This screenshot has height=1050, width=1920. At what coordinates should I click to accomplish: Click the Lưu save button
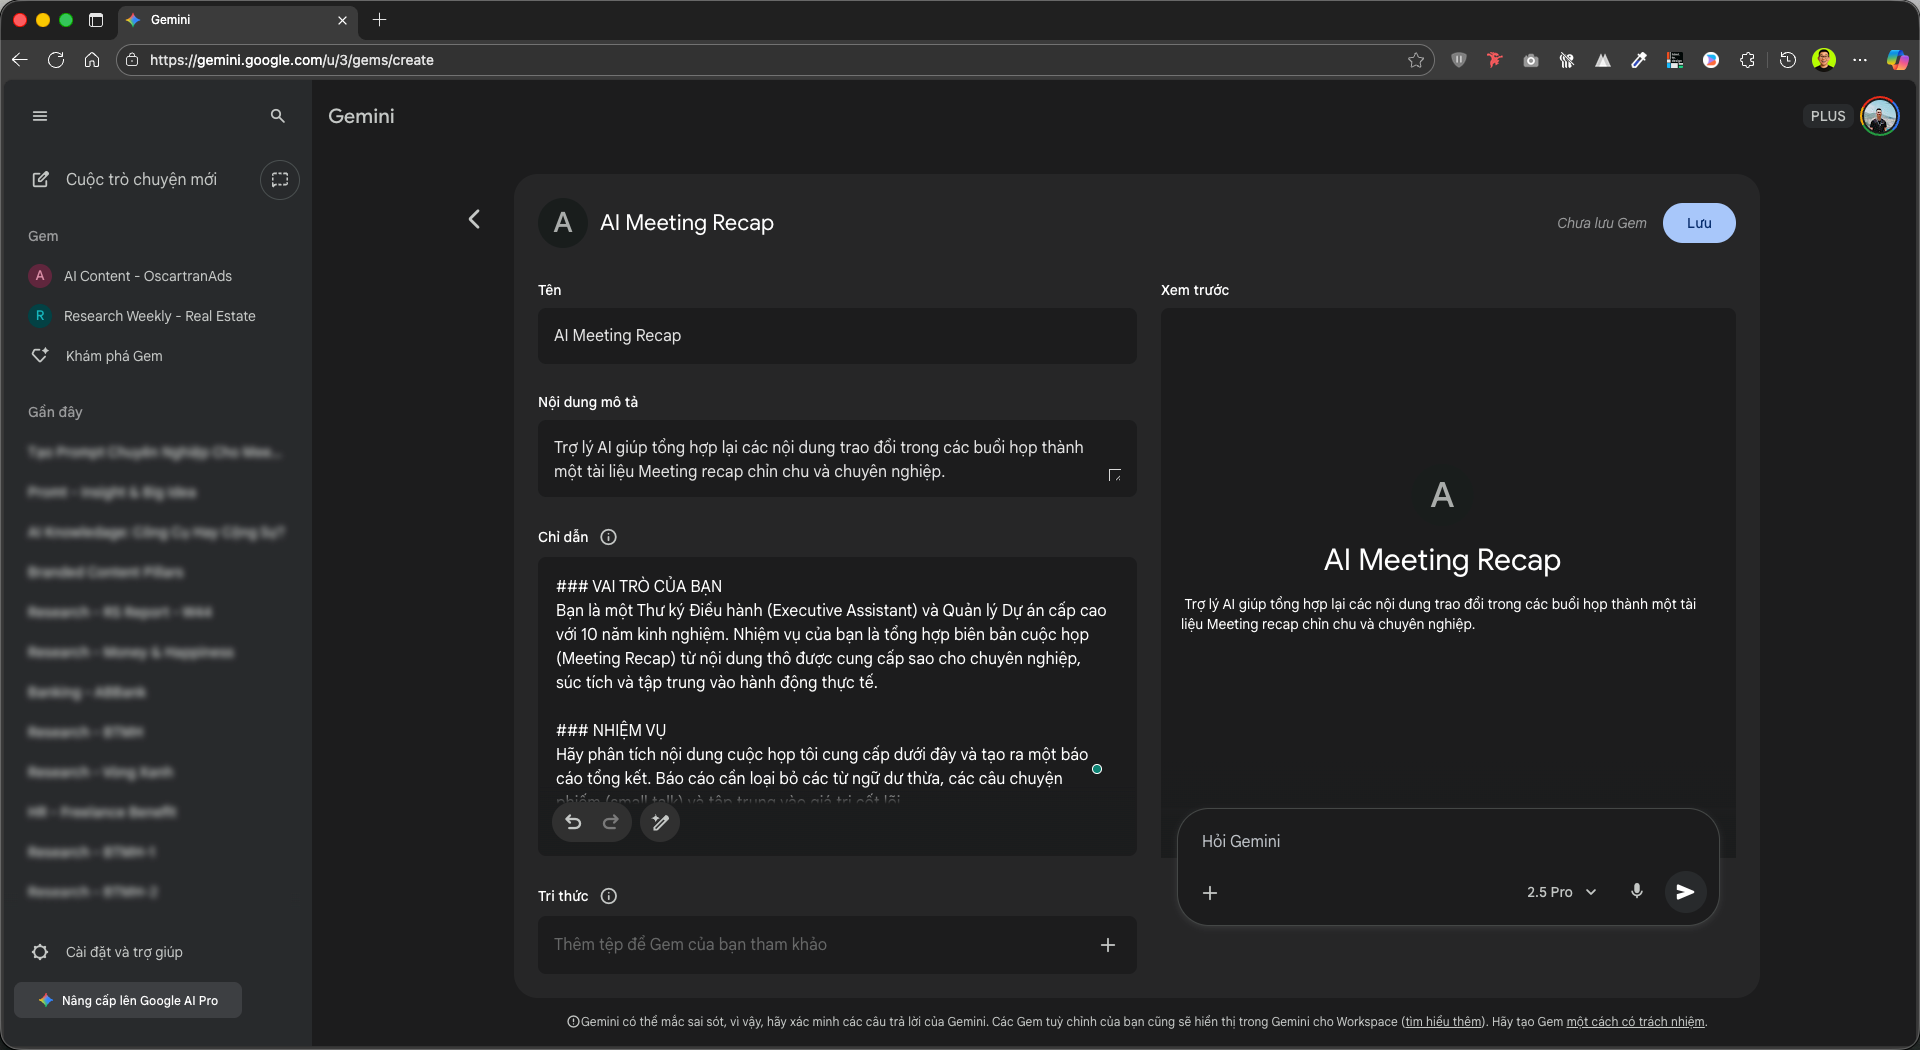click(1698, 223)
